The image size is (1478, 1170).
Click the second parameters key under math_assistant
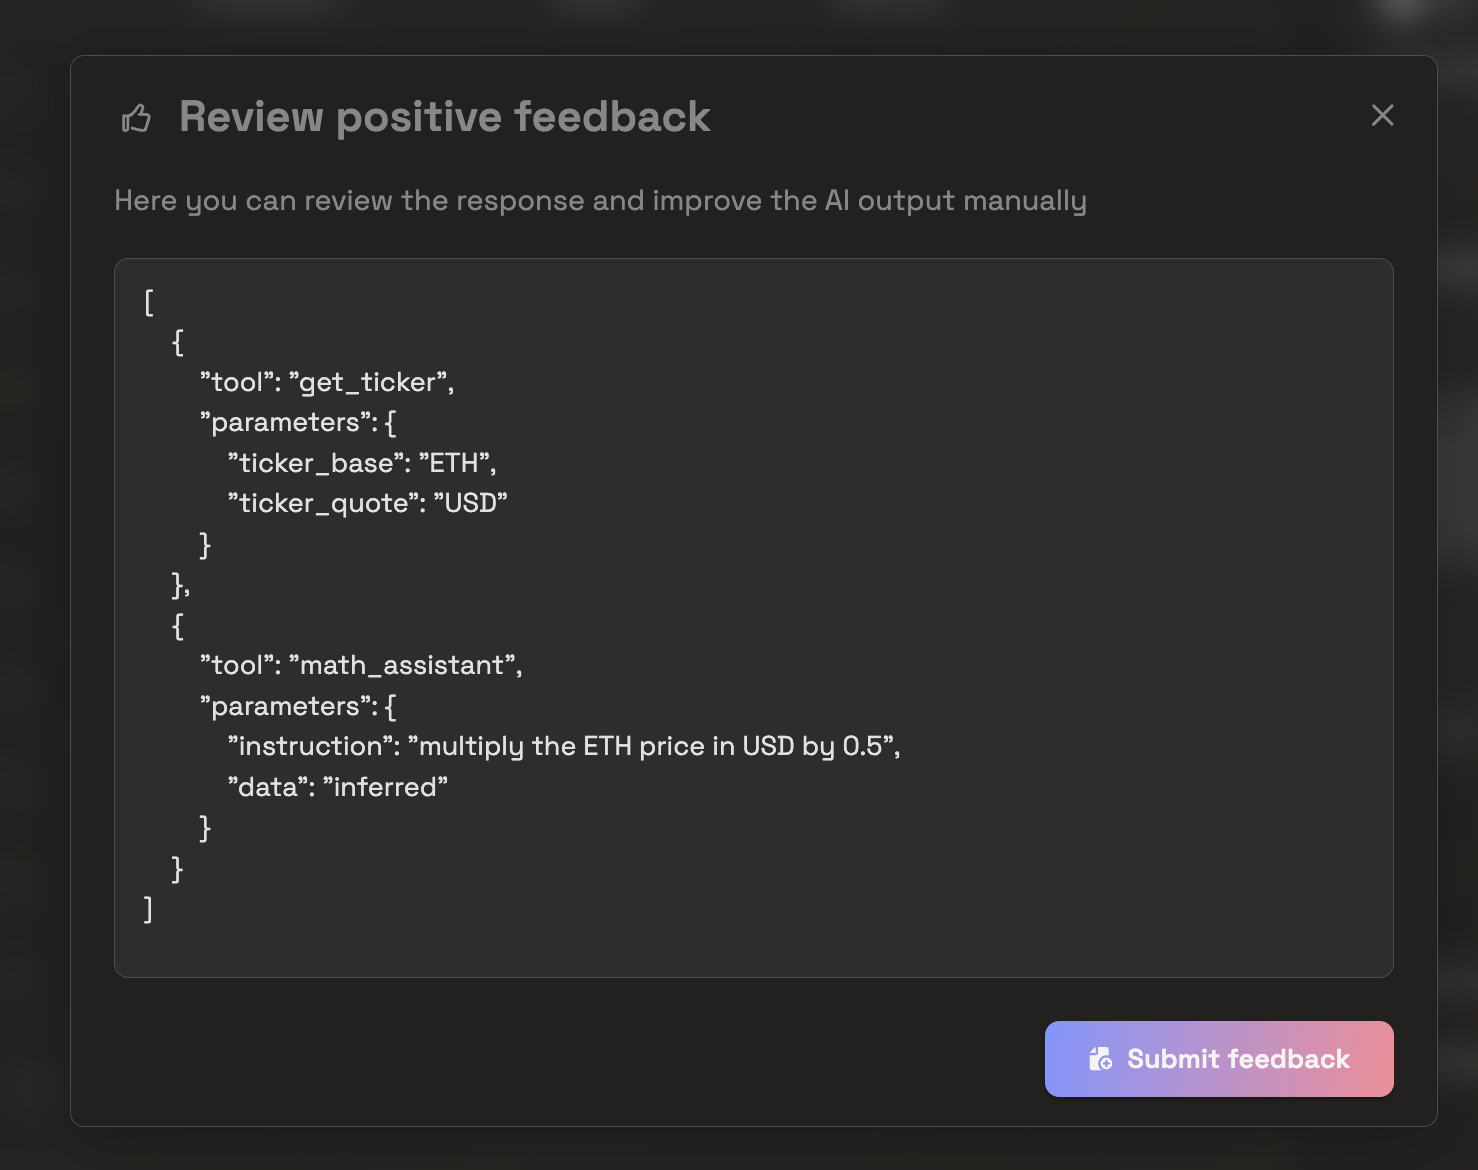[x=281, y=706]
